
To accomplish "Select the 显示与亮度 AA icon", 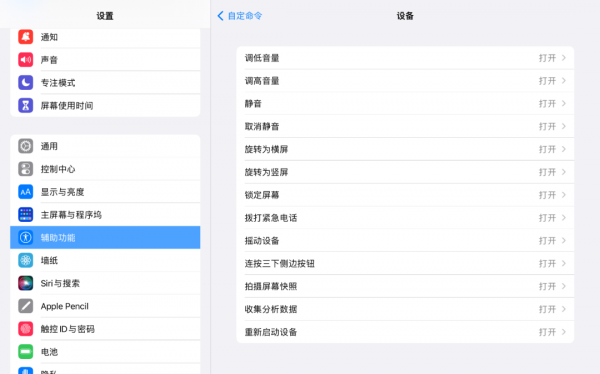I will (26, 192).
